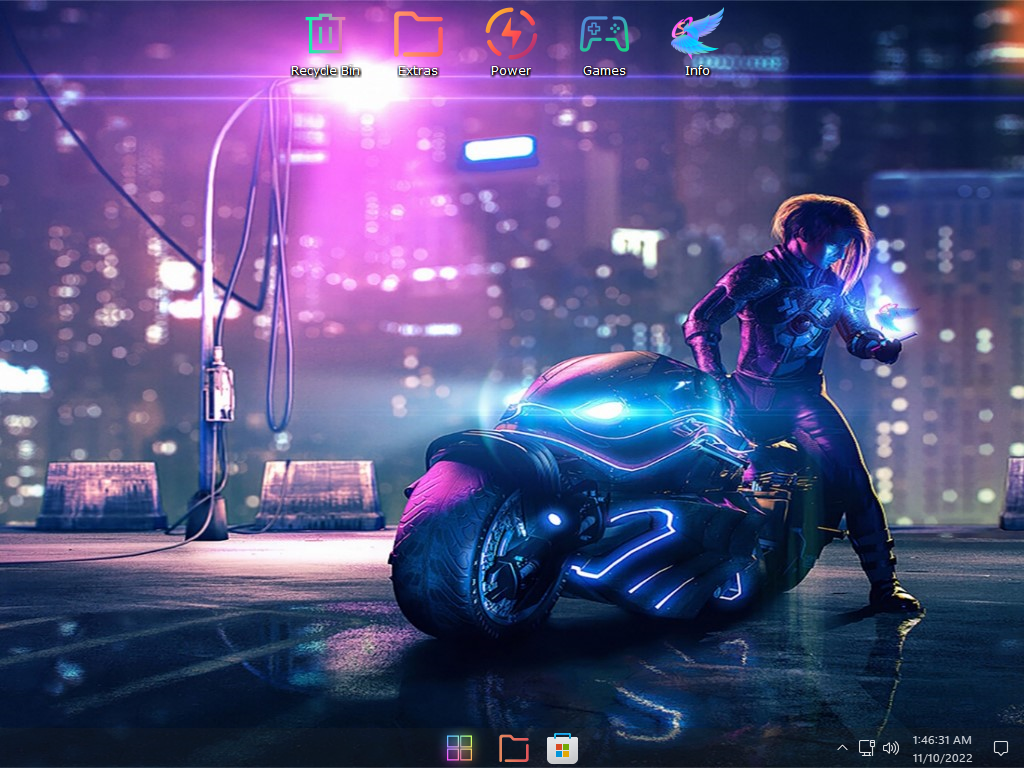Open the notification center icon
The width and height of the screenshot is (1024, 768).
tap(1000, 748)
